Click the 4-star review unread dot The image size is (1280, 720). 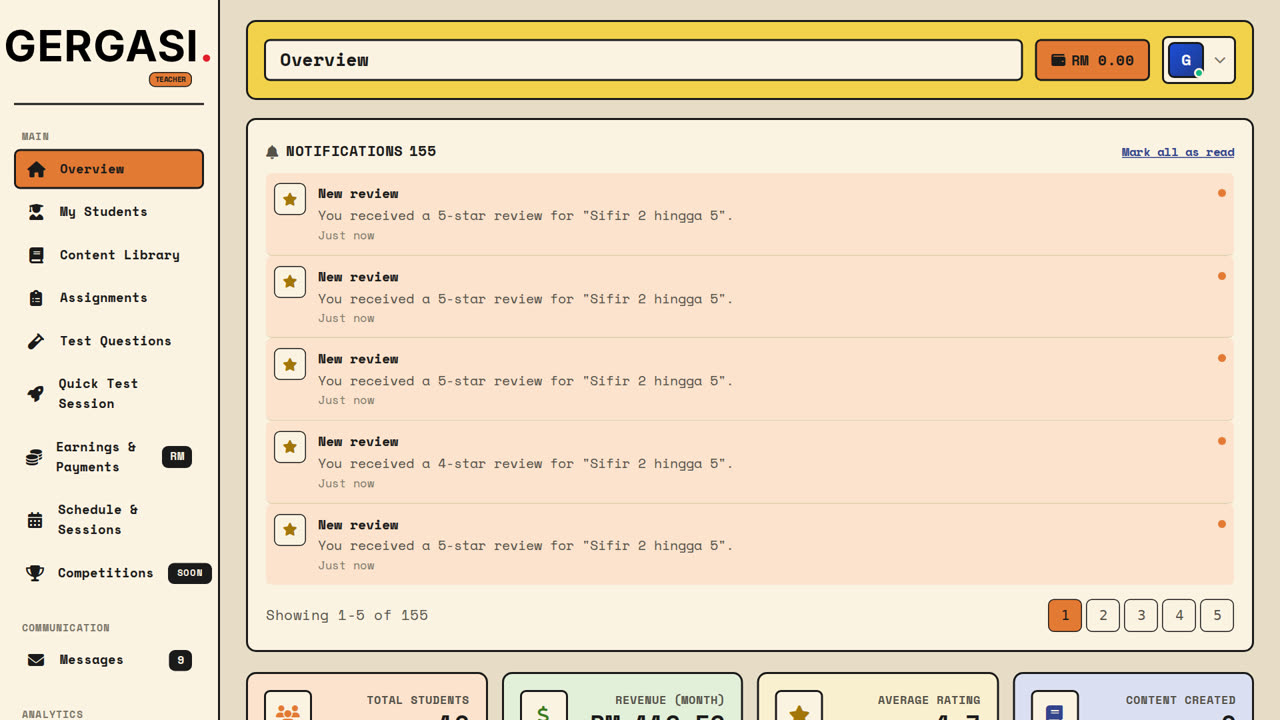coord(1222,441)
